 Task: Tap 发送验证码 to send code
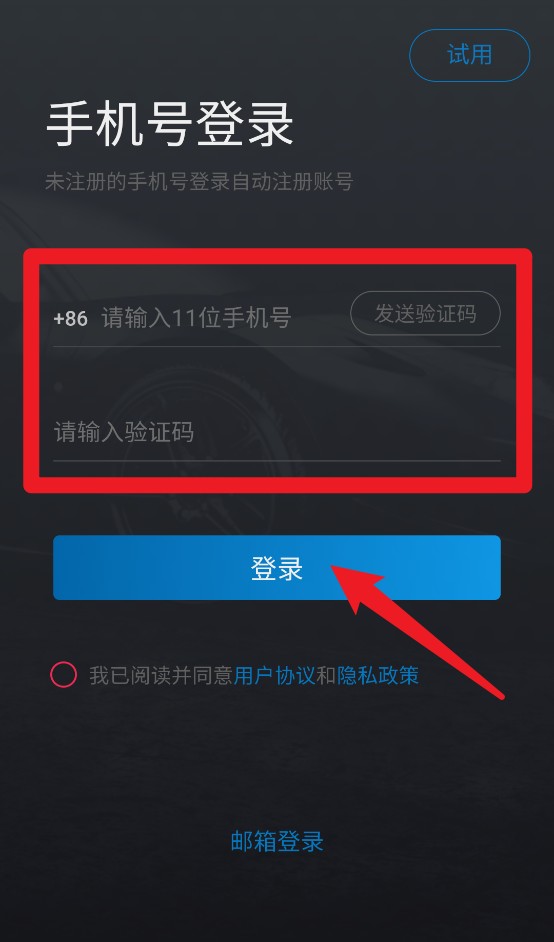(x=425, y=313)
